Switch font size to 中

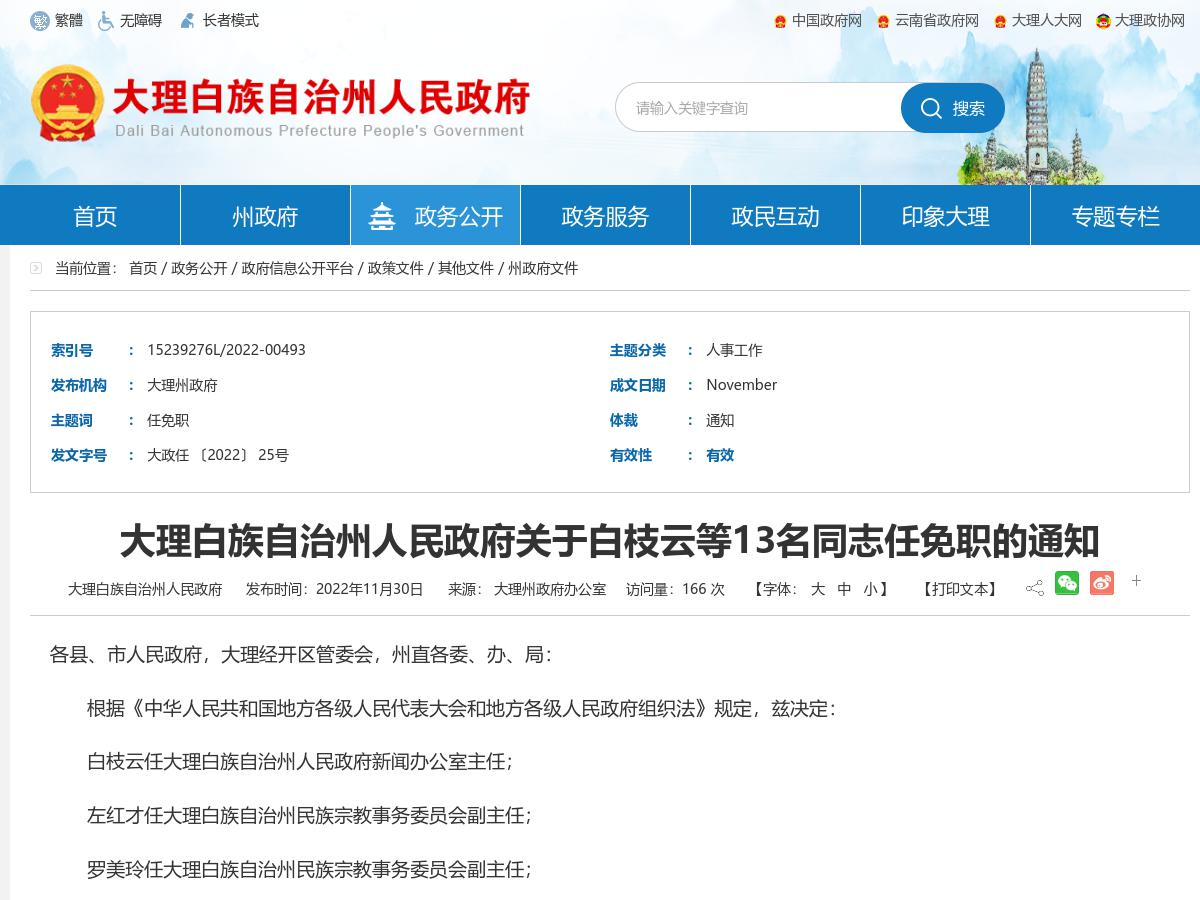(x=845, y=589)
